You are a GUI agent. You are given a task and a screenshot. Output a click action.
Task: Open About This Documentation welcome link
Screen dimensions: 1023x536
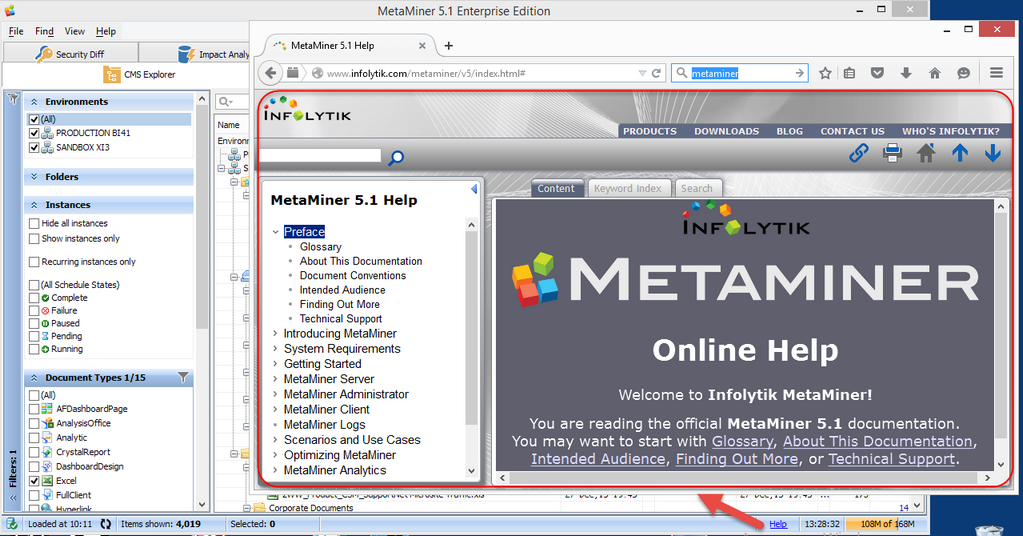pos(878,441)
